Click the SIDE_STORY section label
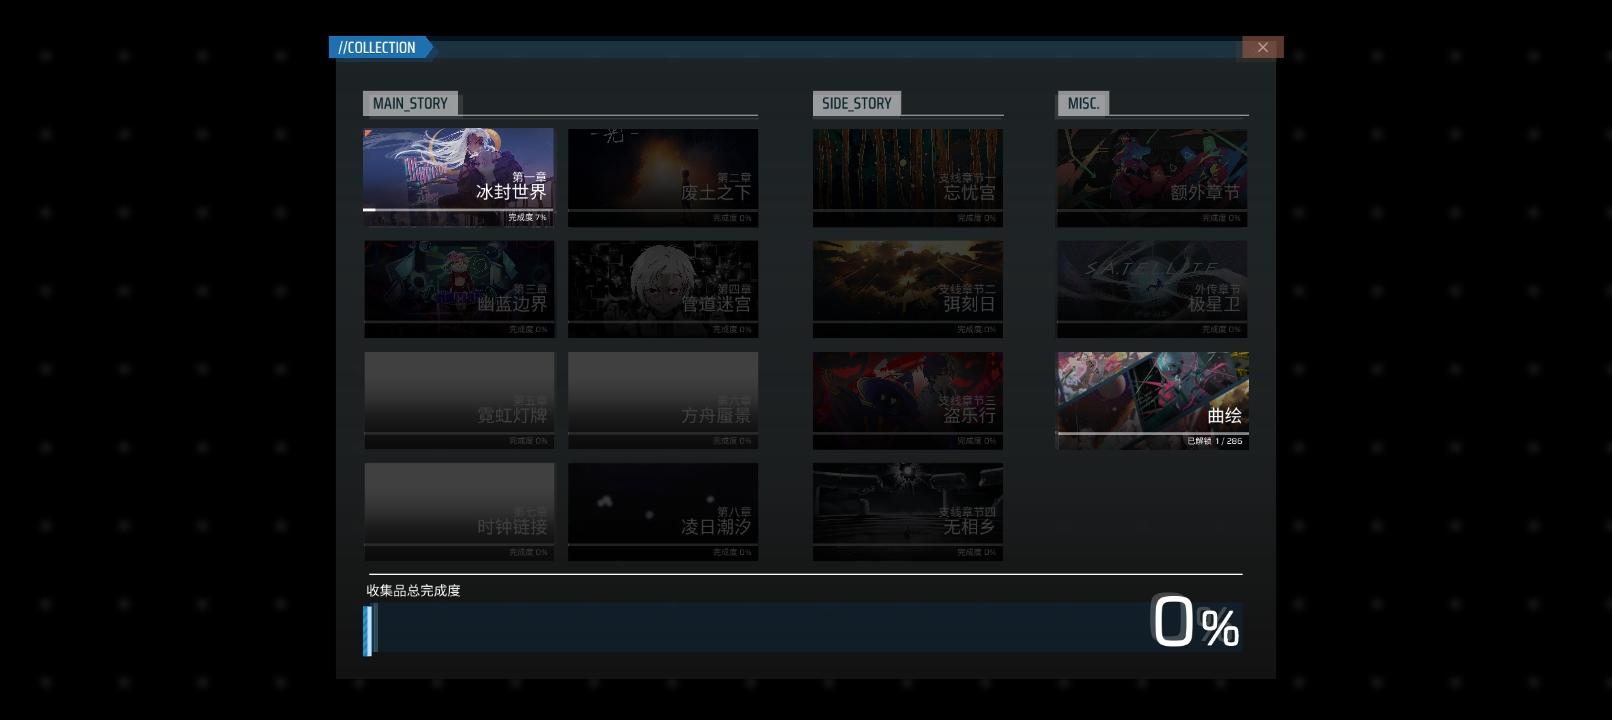Image resolution: width=1612 pixels, height=720 pixels. point(856,104)
